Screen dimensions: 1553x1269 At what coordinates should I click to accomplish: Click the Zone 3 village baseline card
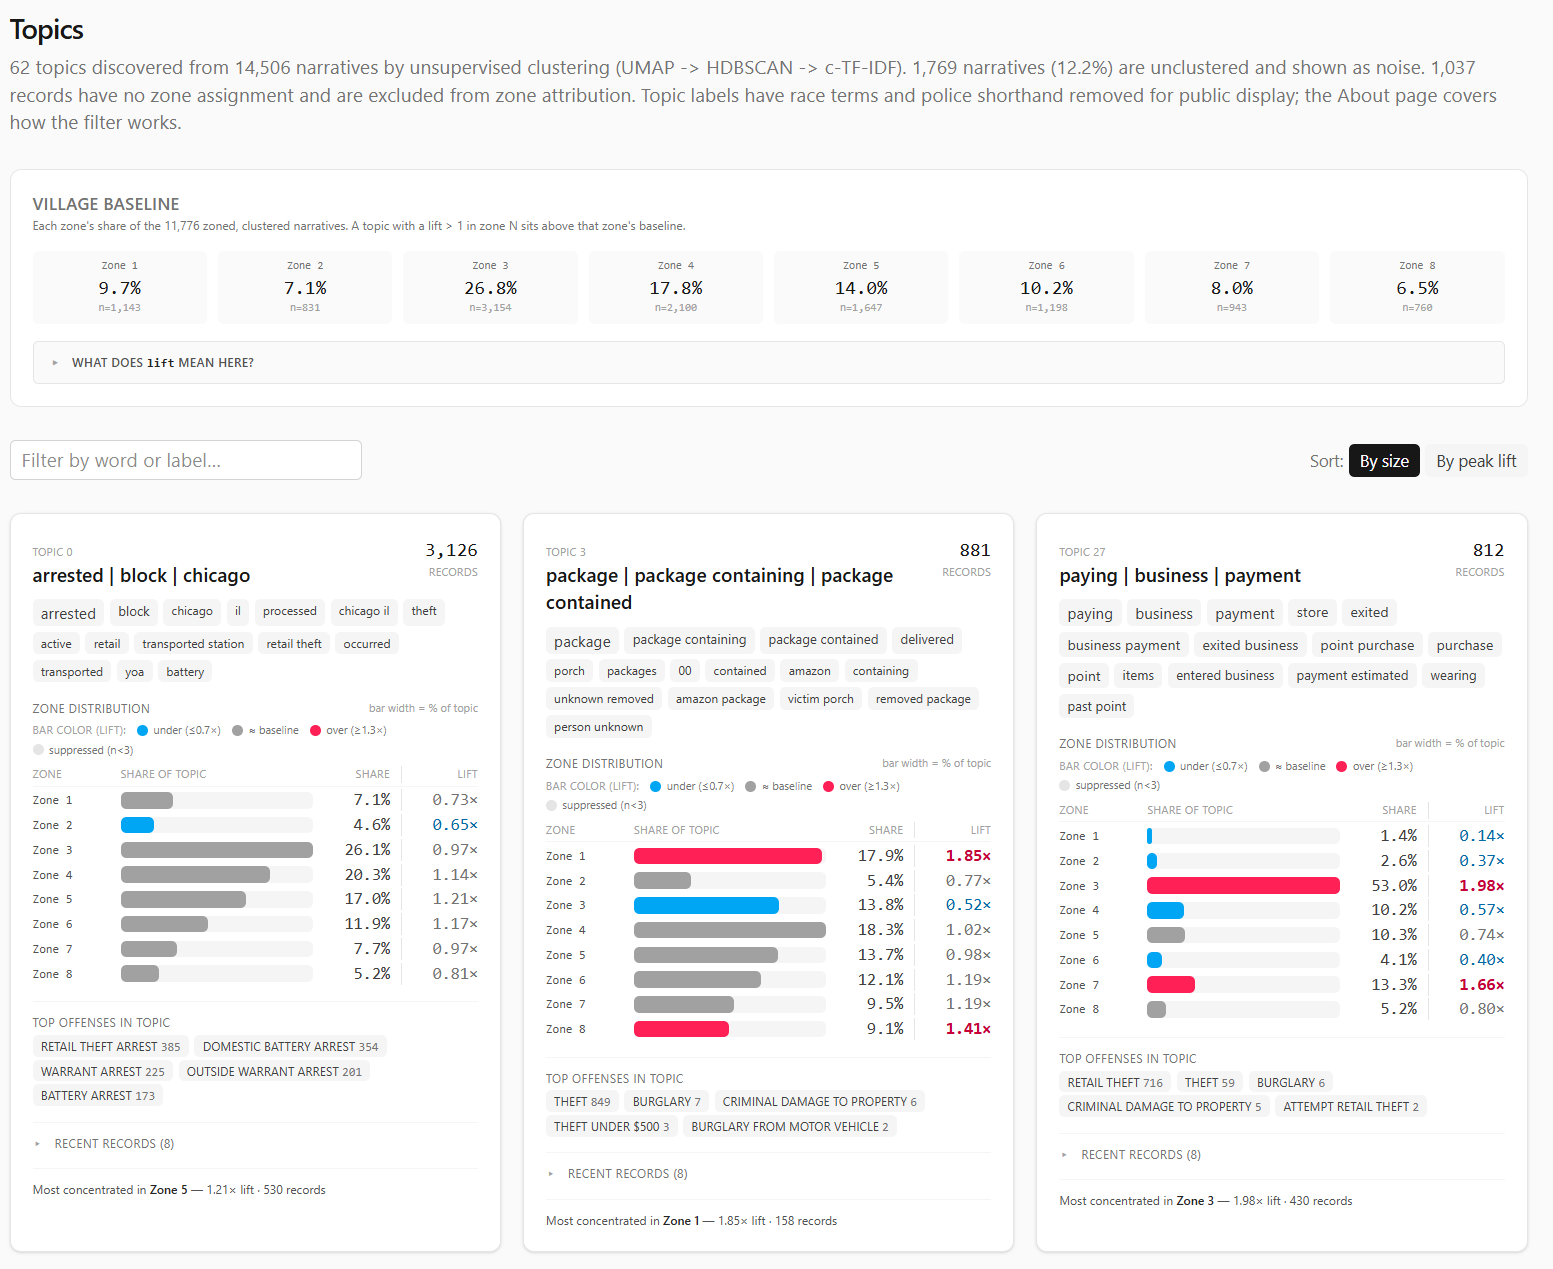tap(490, 287)
